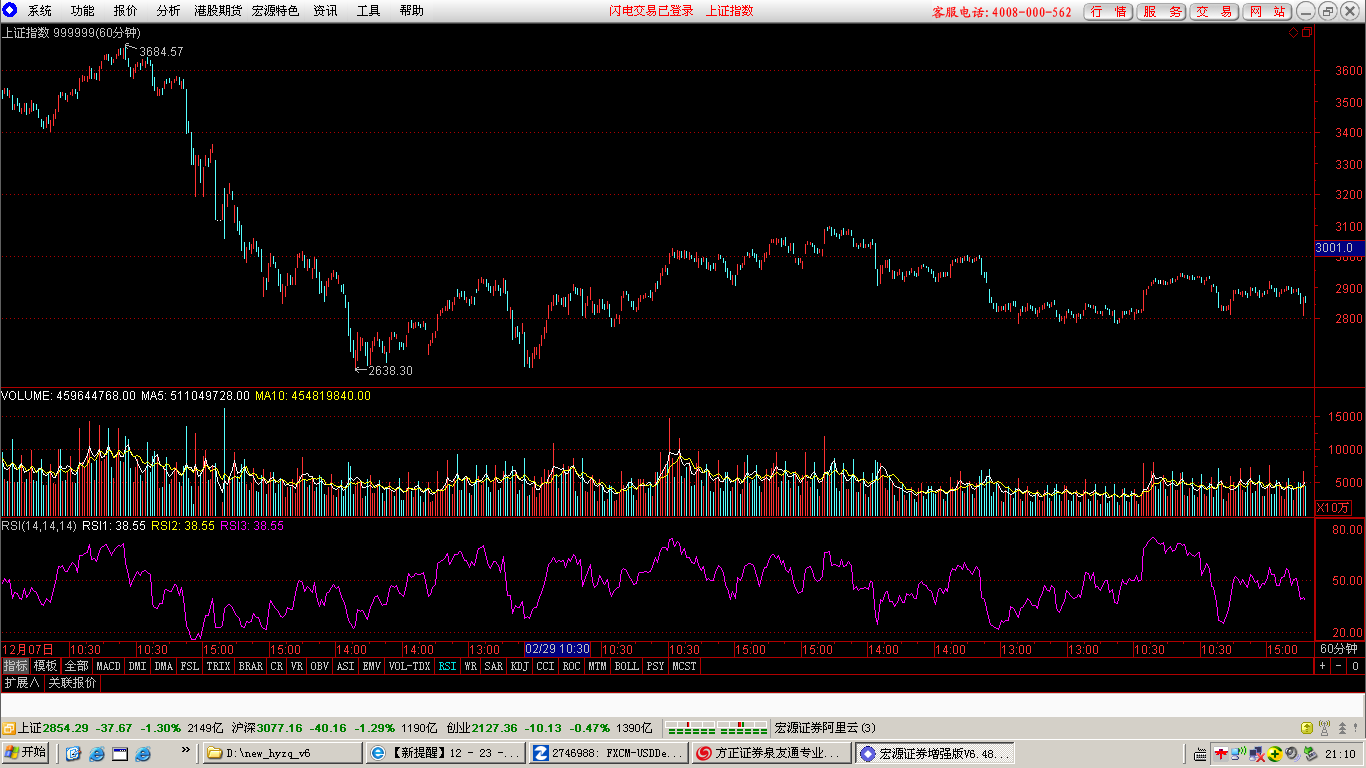Select the 全部 indicator tab
Viewport: 1366px width, 768px height.
click(77, 666)
